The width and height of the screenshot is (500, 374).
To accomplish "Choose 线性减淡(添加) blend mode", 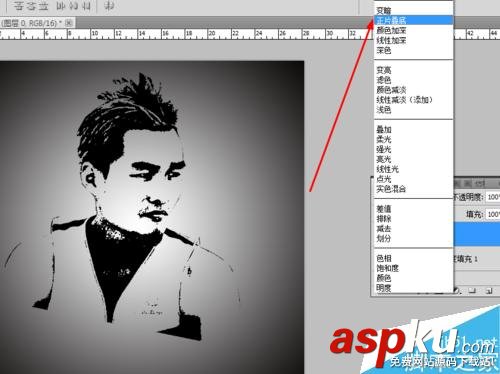I will coord(413,99).
